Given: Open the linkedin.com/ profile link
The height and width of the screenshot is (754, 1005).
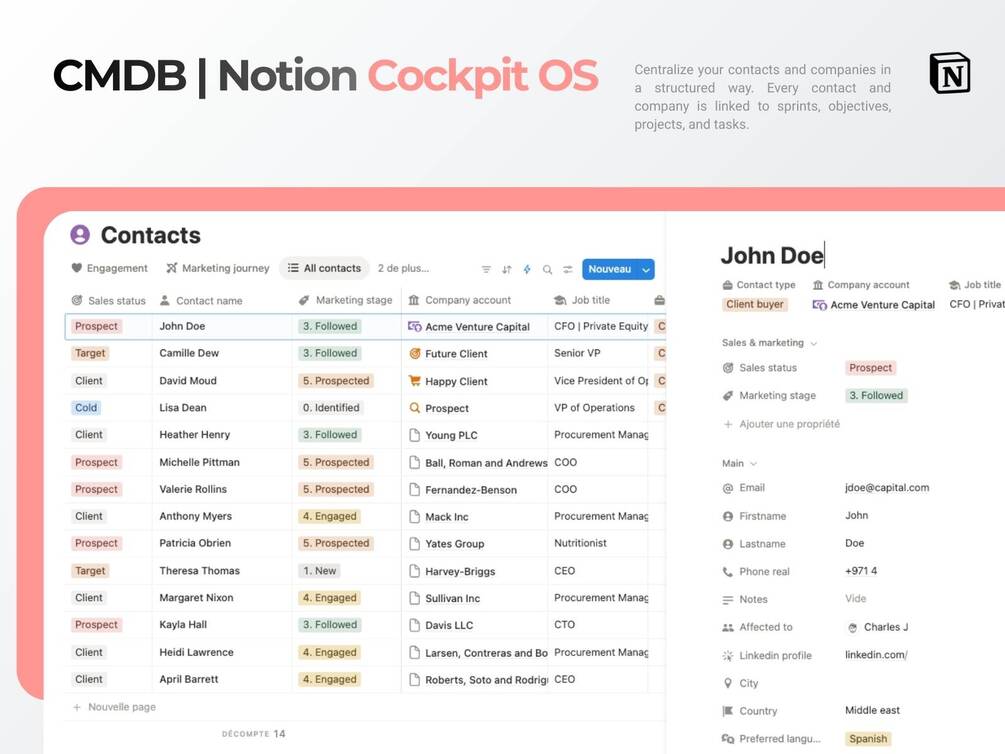Looking at the screenshot, I should pyautogui.click(x=876, y=655).
